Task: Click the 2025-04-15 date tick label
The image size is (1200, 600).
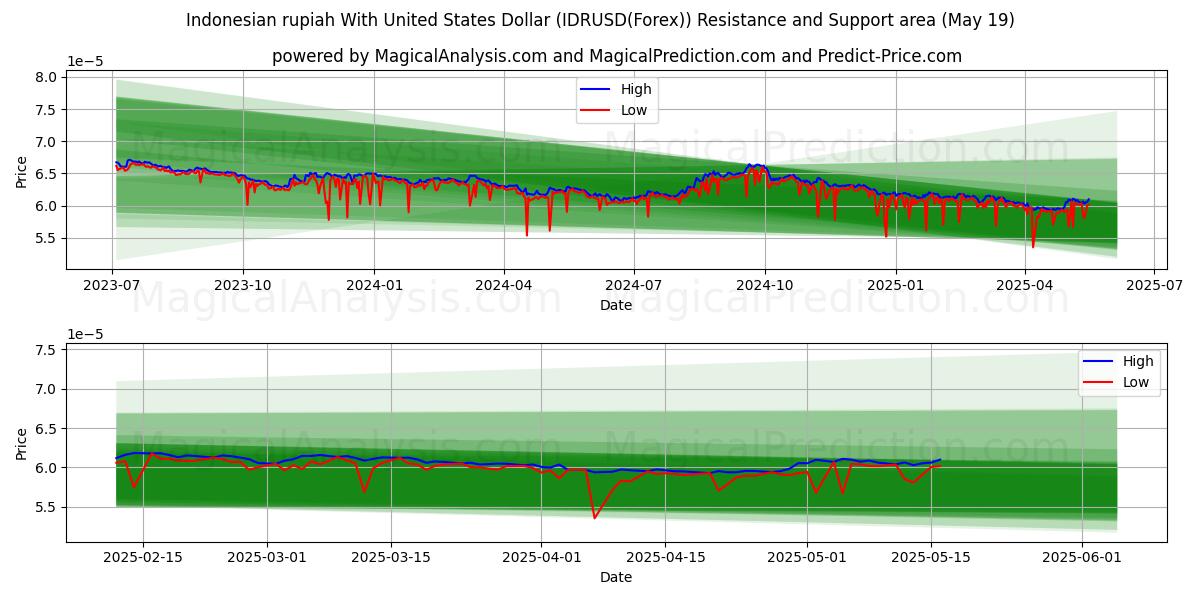Action: coord(664,557)
